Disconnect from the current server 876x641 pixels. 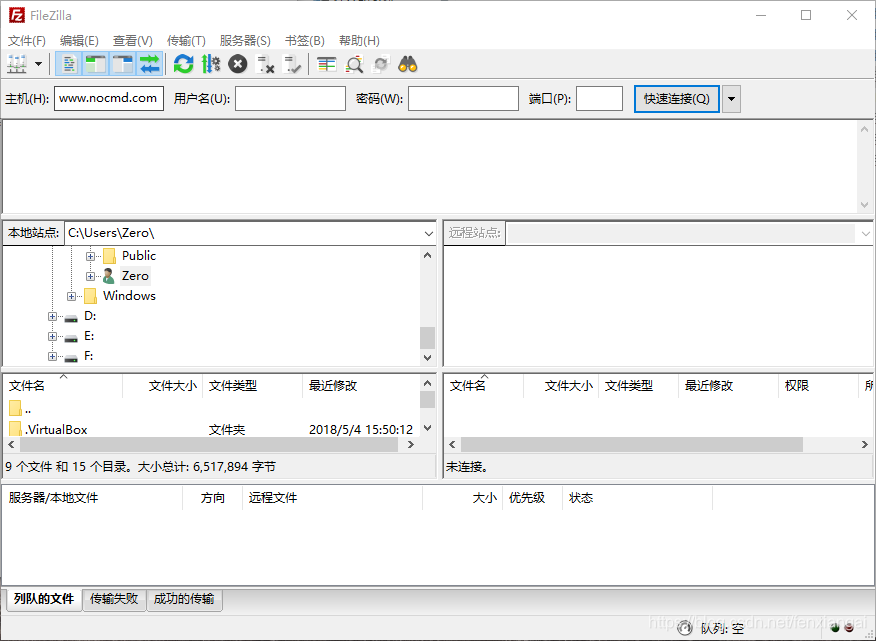(265, 64)
